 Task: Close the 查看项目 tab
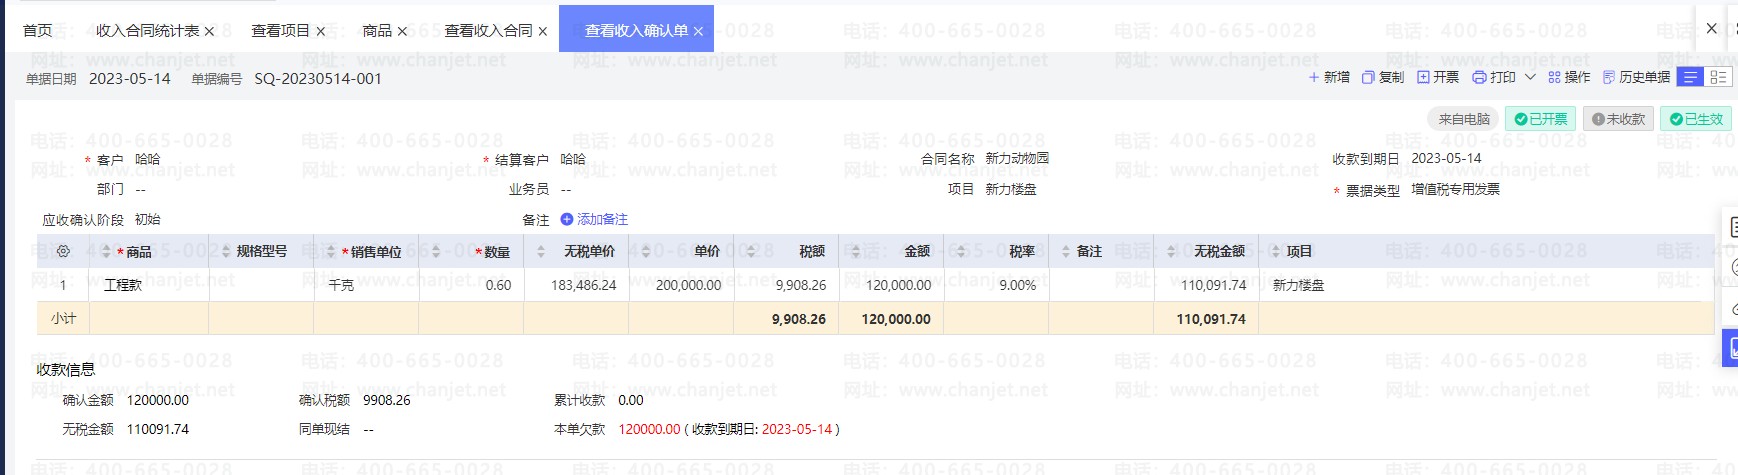[320, 32]
